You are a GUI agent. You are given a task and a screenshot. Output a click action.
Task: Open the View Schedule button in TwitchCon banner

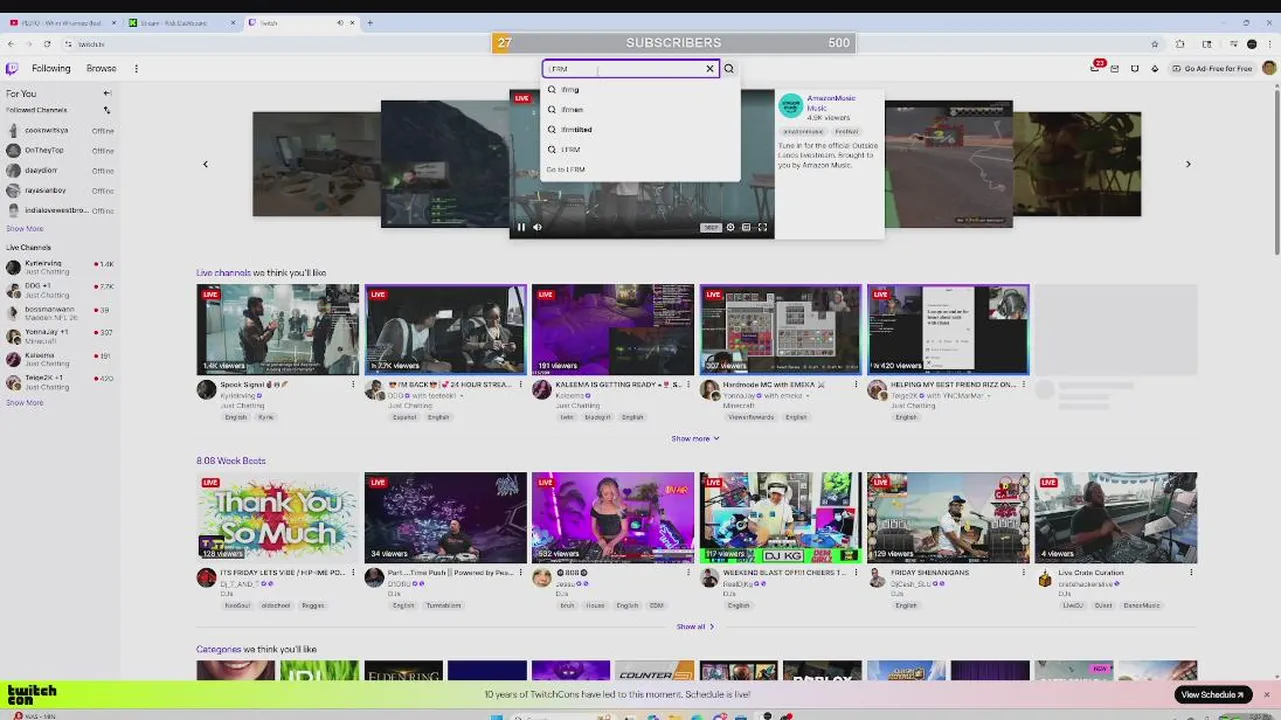pyautogui.click(x=1213, y=695)
